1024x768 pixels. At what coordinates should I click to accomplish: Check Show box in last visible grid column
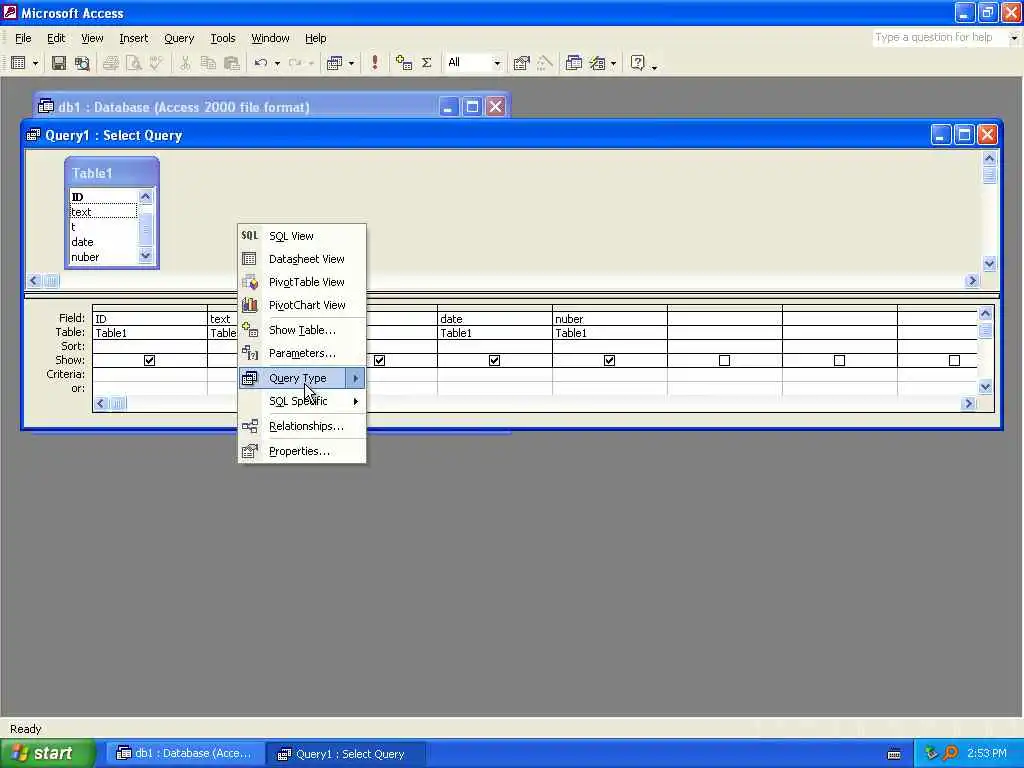coord(954,360)
